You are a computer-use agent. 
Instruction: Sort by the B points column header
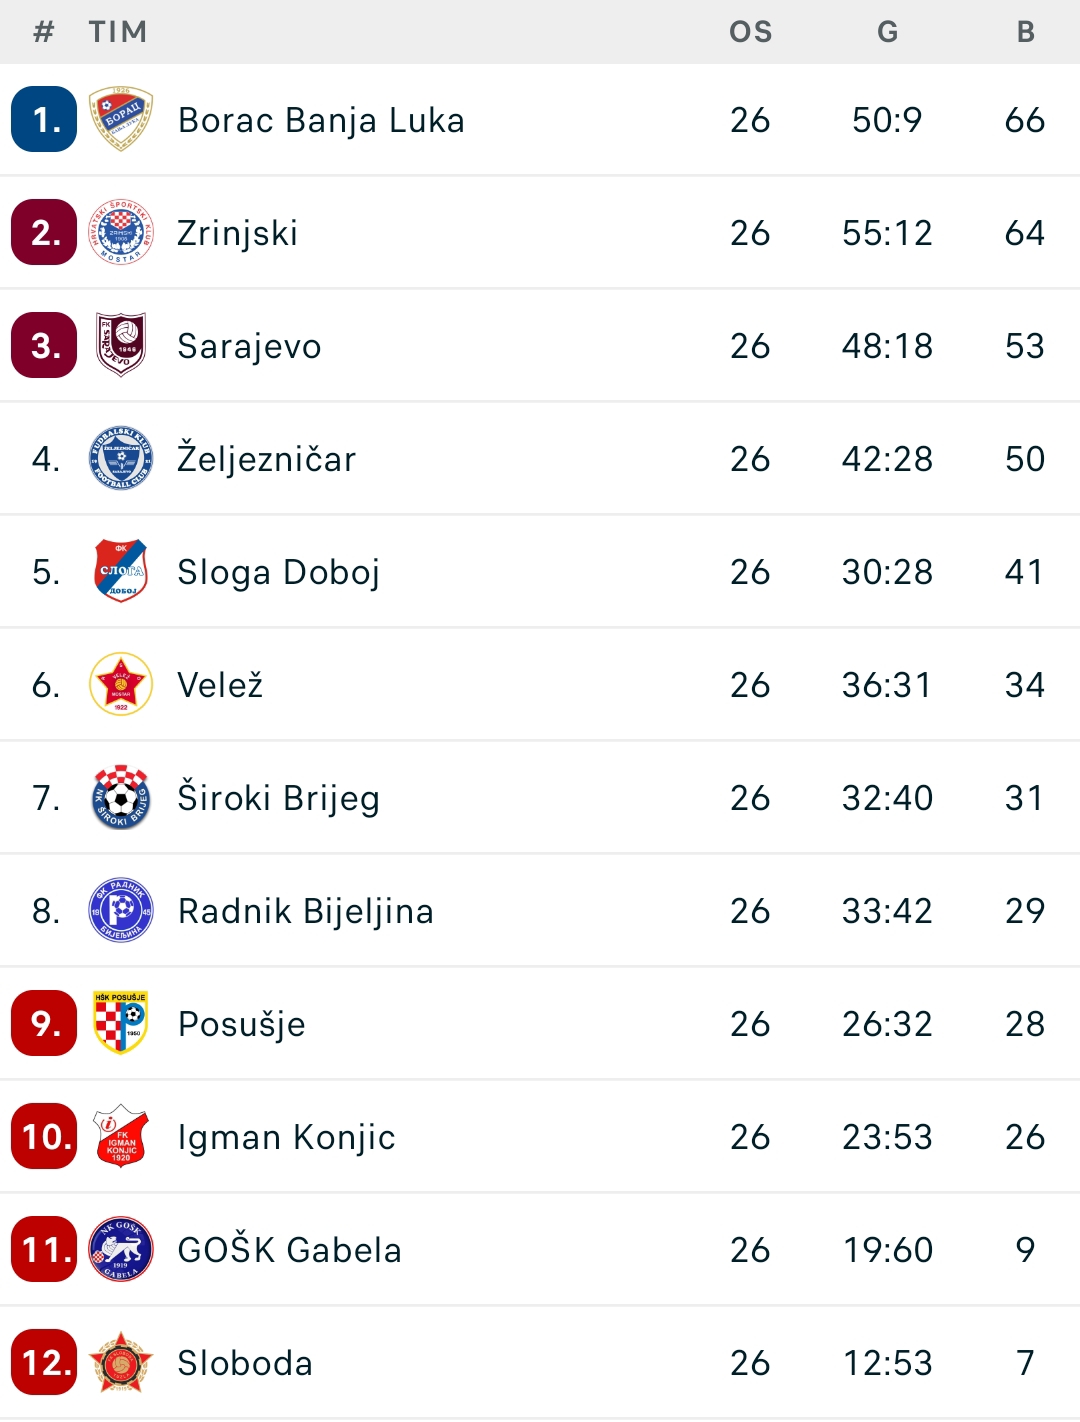(x=1026, y=32)
